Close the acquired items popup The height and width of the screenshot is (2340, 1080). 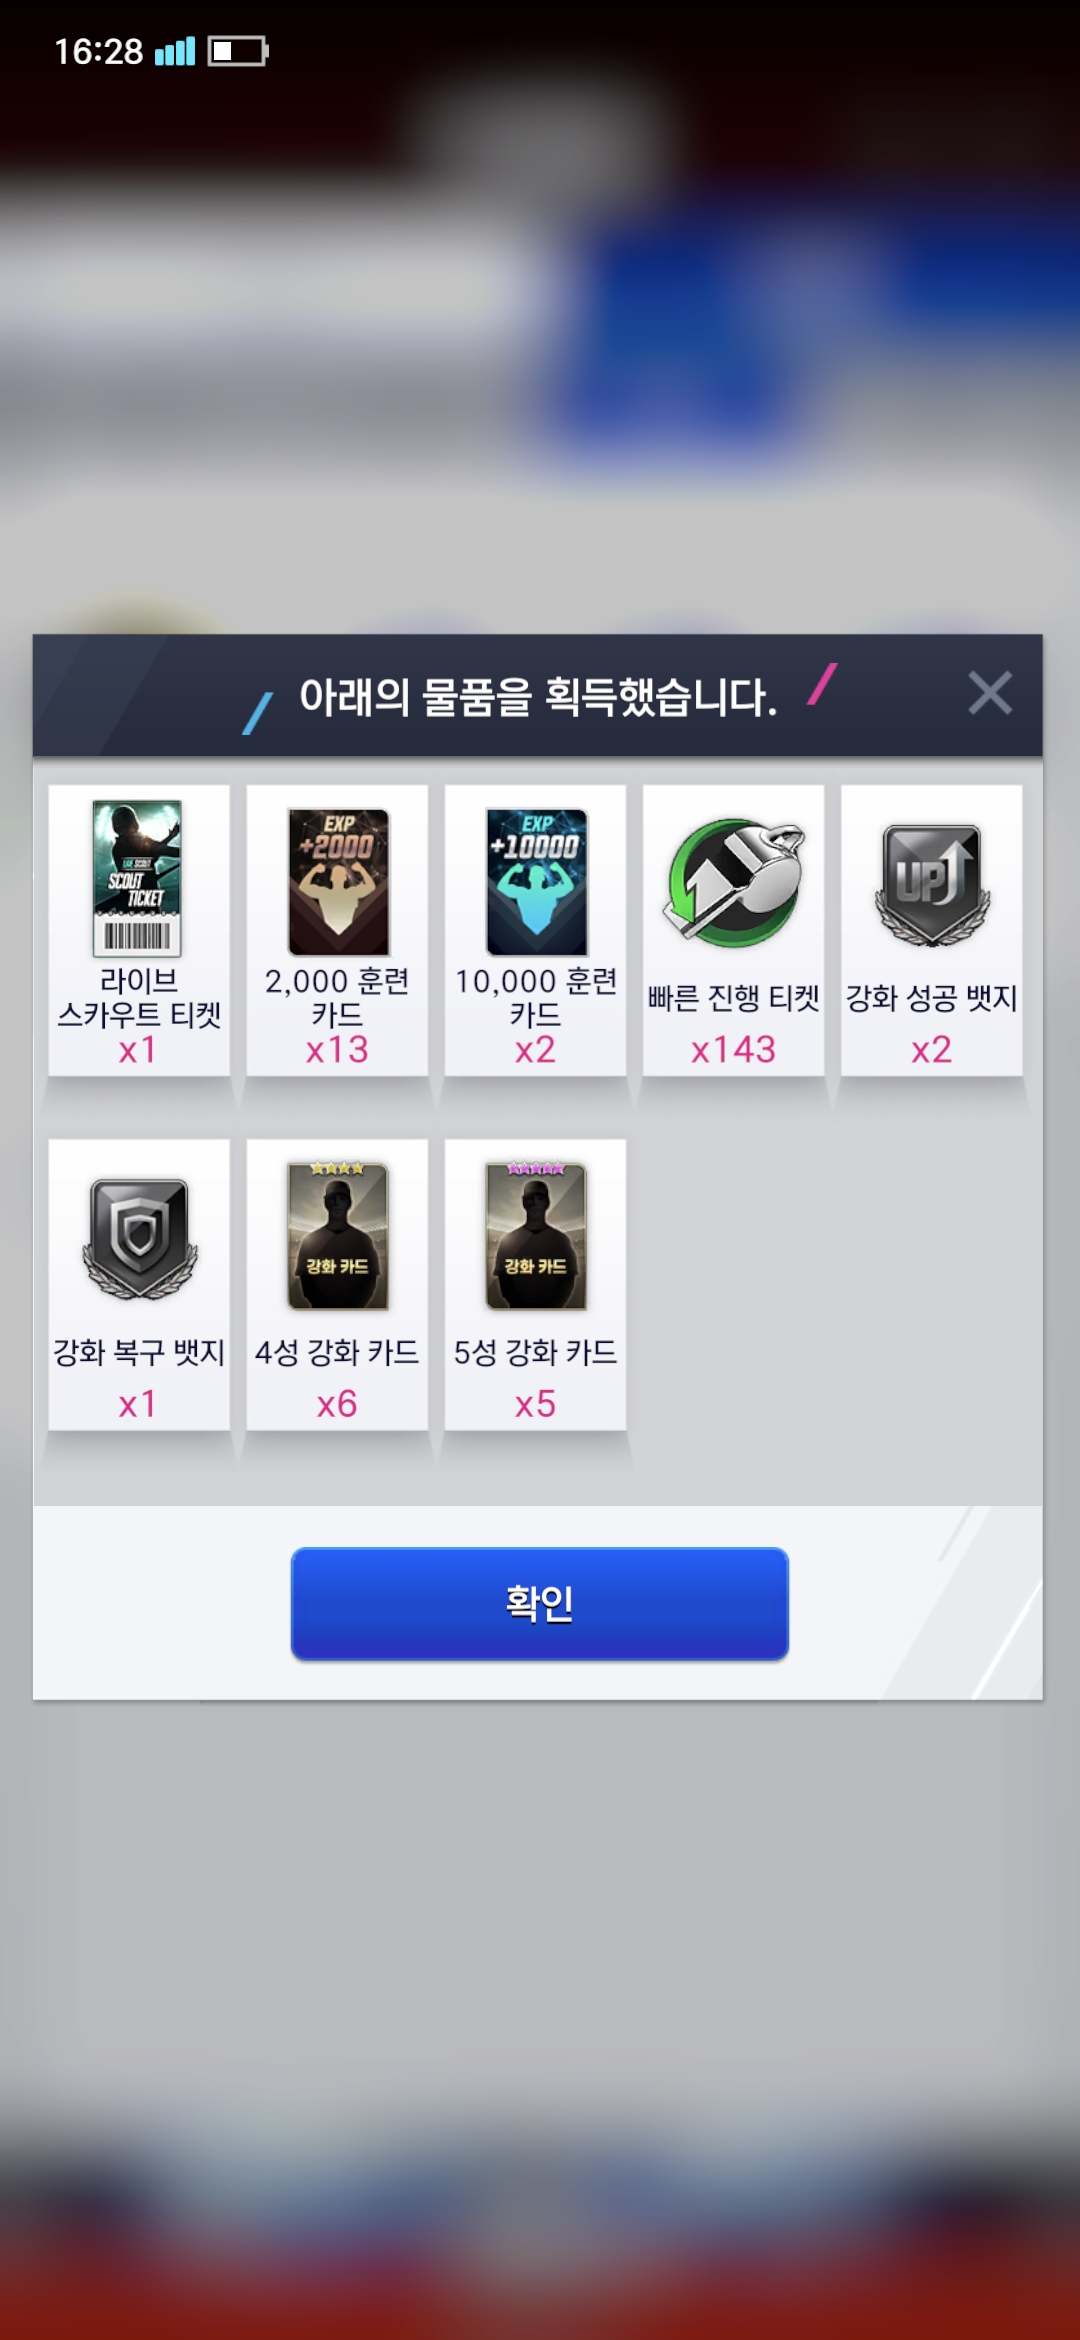[990, 693]
